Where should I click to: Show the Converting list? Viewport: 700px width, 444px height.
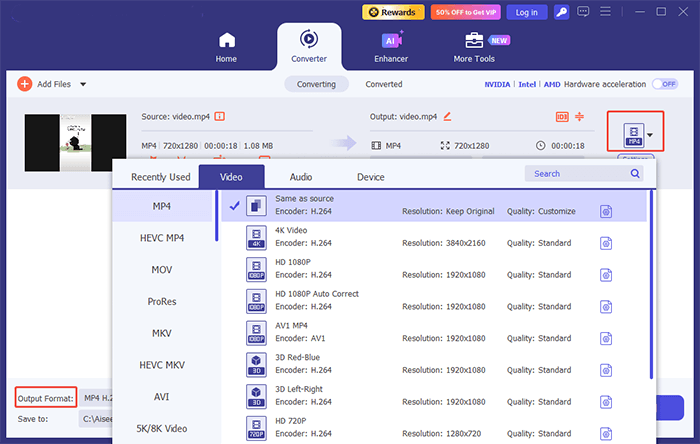(x=317, y=84)
